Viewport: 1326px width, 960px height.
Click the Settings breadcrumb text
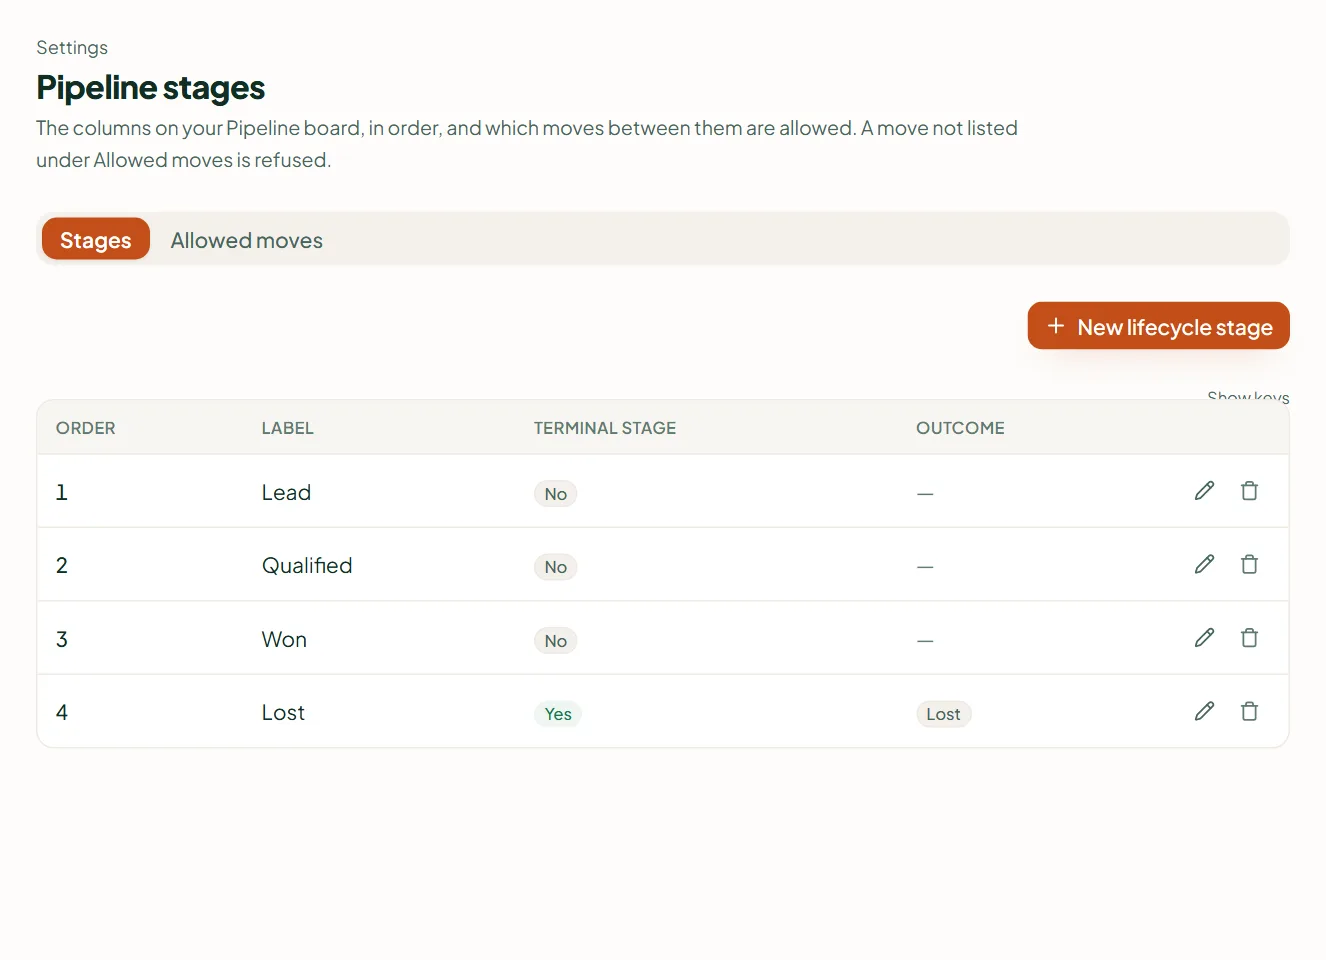click(72, 48)
